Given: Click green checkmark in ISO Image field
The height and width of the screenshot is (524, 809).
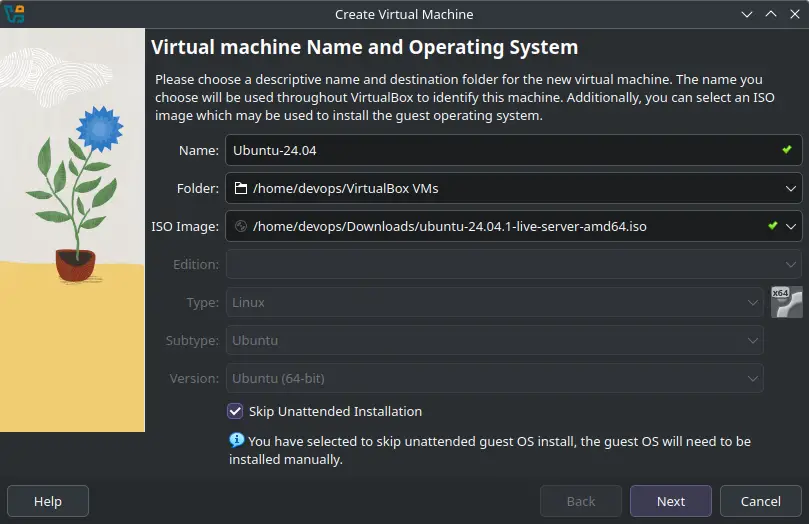Looking at the screenshot, I should tap(772, 225).
